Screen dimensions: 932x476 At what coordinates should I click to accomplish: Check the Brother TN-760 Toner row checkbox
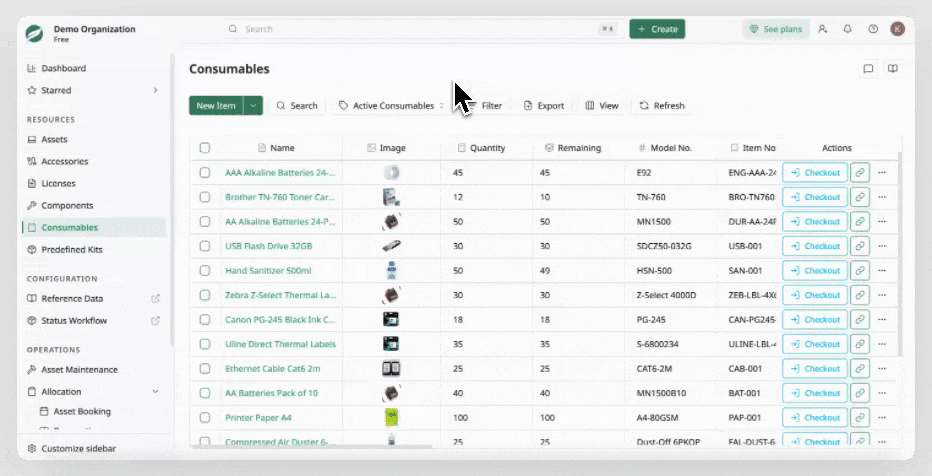click(x=204, y=197)
